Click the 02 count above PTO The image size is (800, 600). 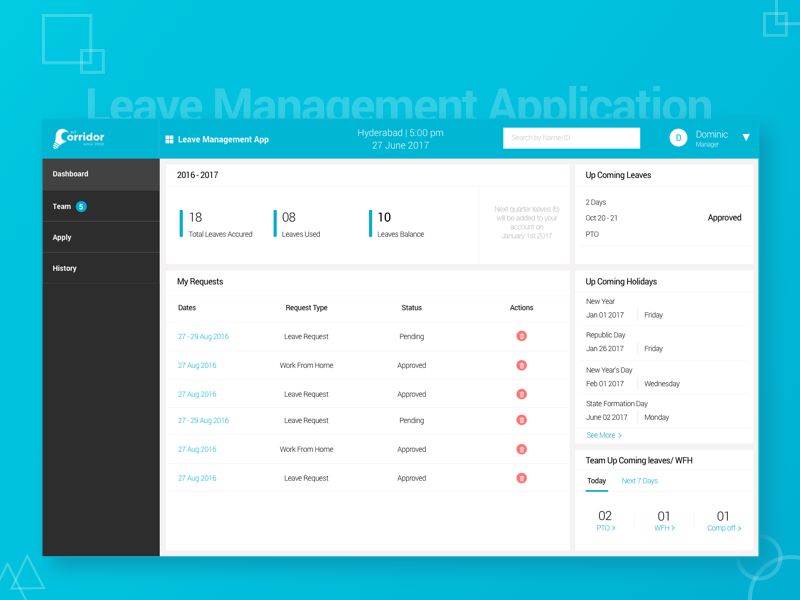coord(605,516)
